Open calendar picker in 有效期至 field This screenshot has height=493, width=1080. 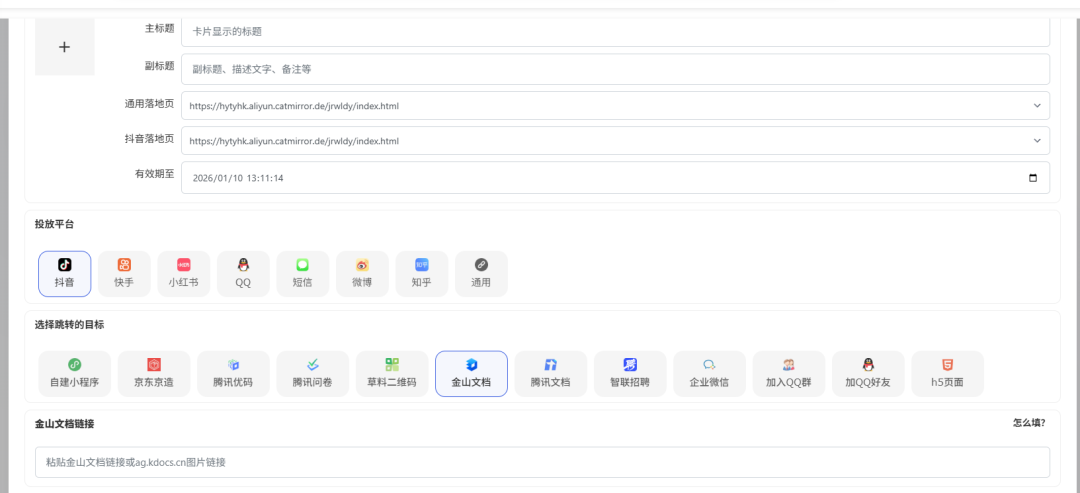[x=1032, y=178]
